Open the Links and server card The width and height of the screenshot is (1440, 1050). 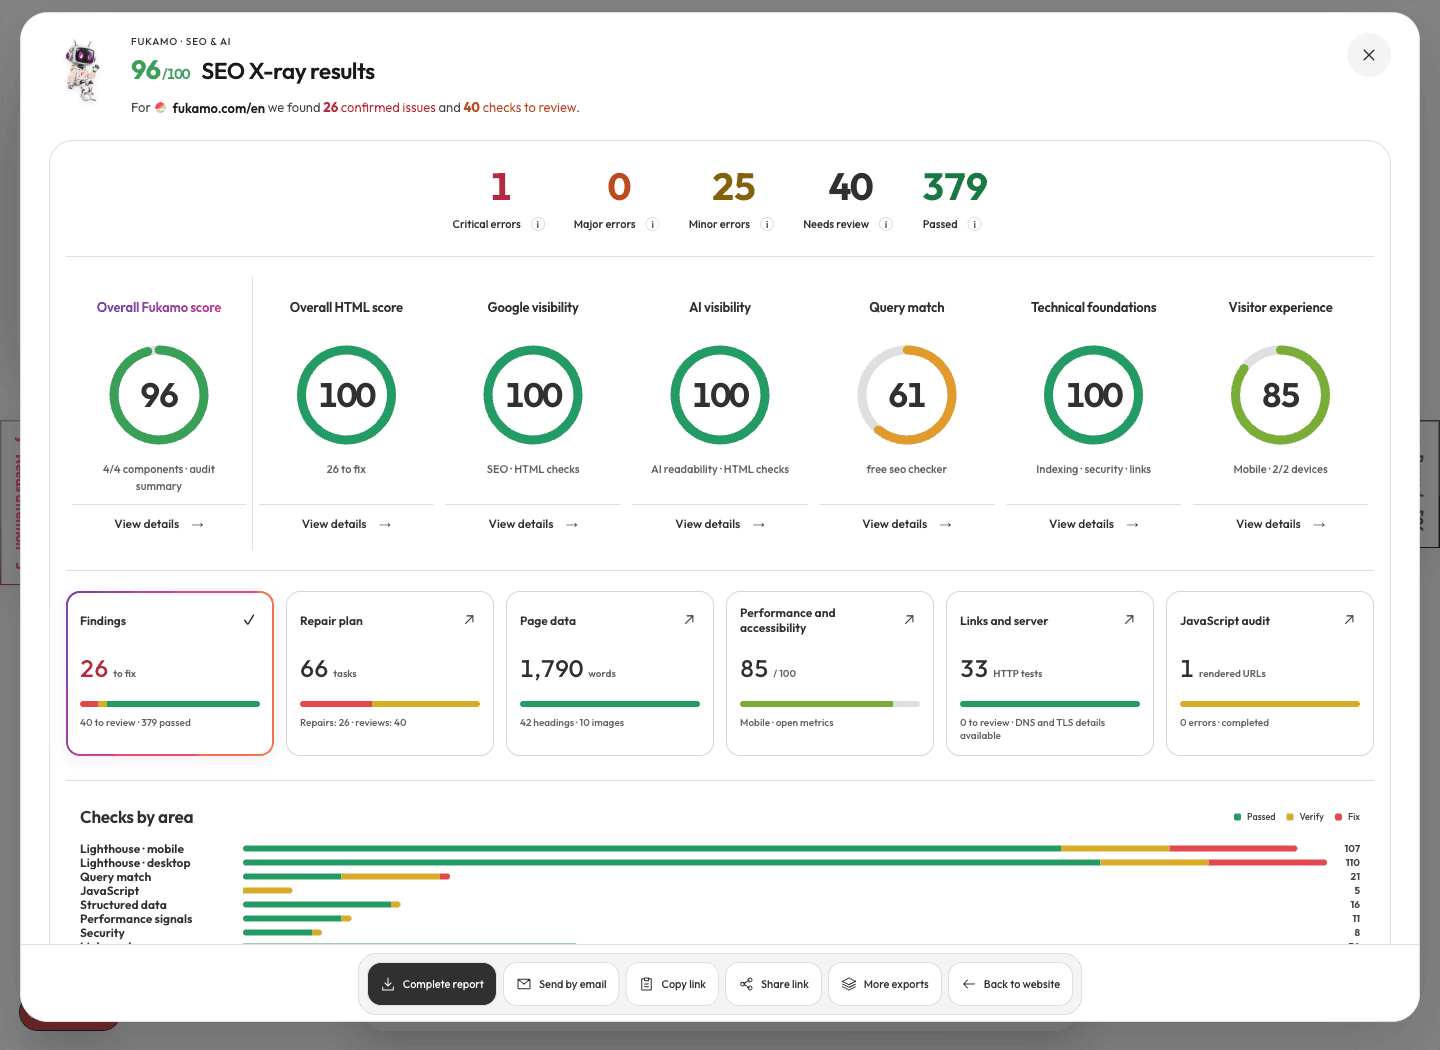click(x=1050, y=673)
